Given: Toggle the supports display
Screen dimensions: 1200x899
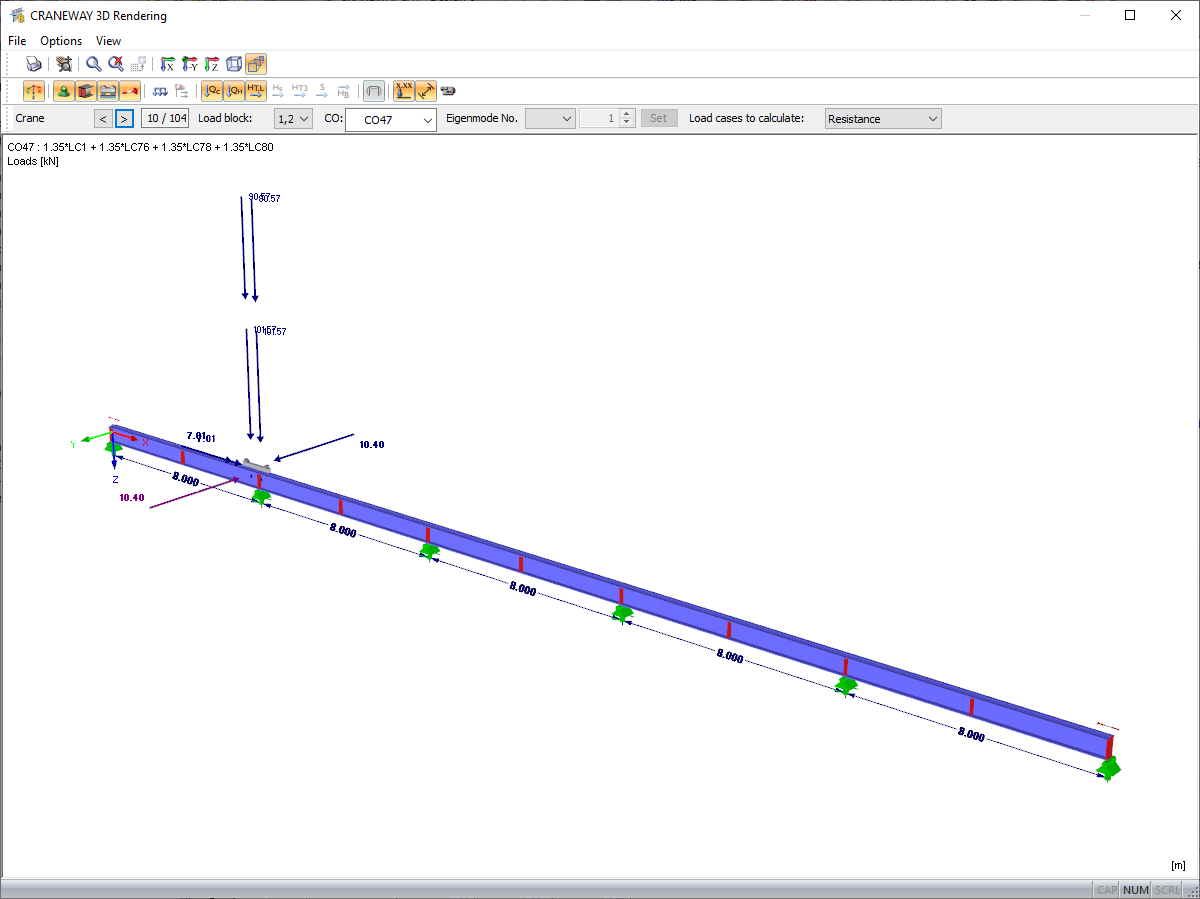Looking at the screenshot, I should point(64,91).
